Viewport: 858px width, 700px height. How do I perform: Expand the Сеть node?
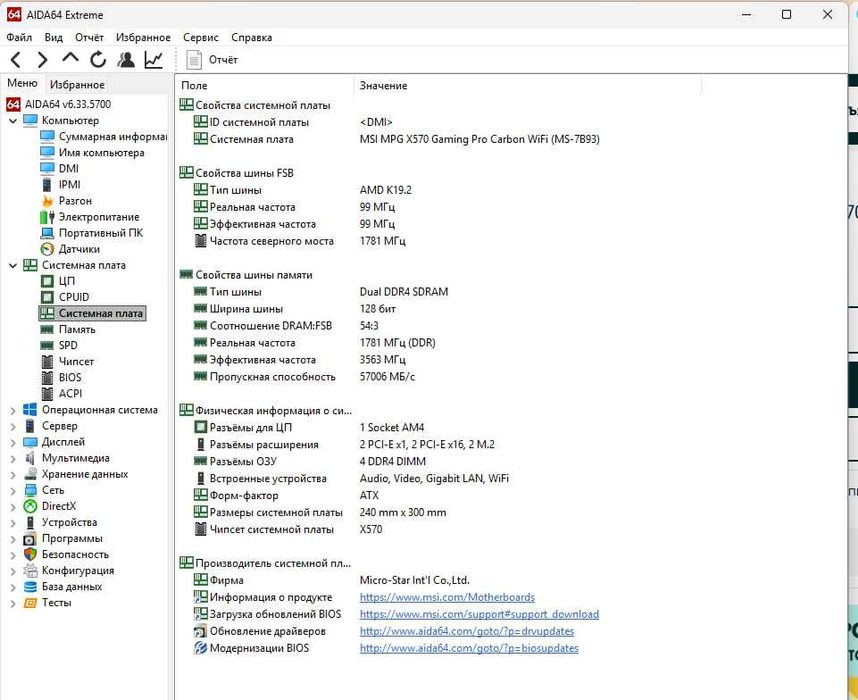pos(13,490)
